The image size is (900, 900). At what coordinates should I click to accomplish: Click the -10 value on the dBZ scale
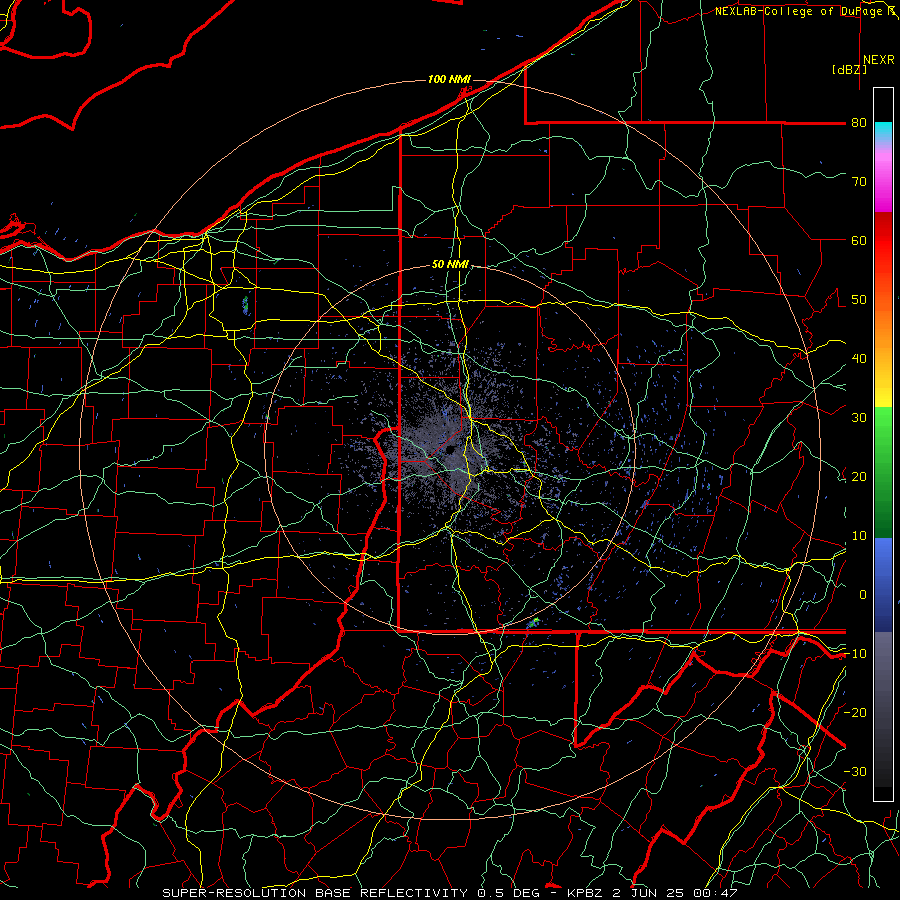855,653
